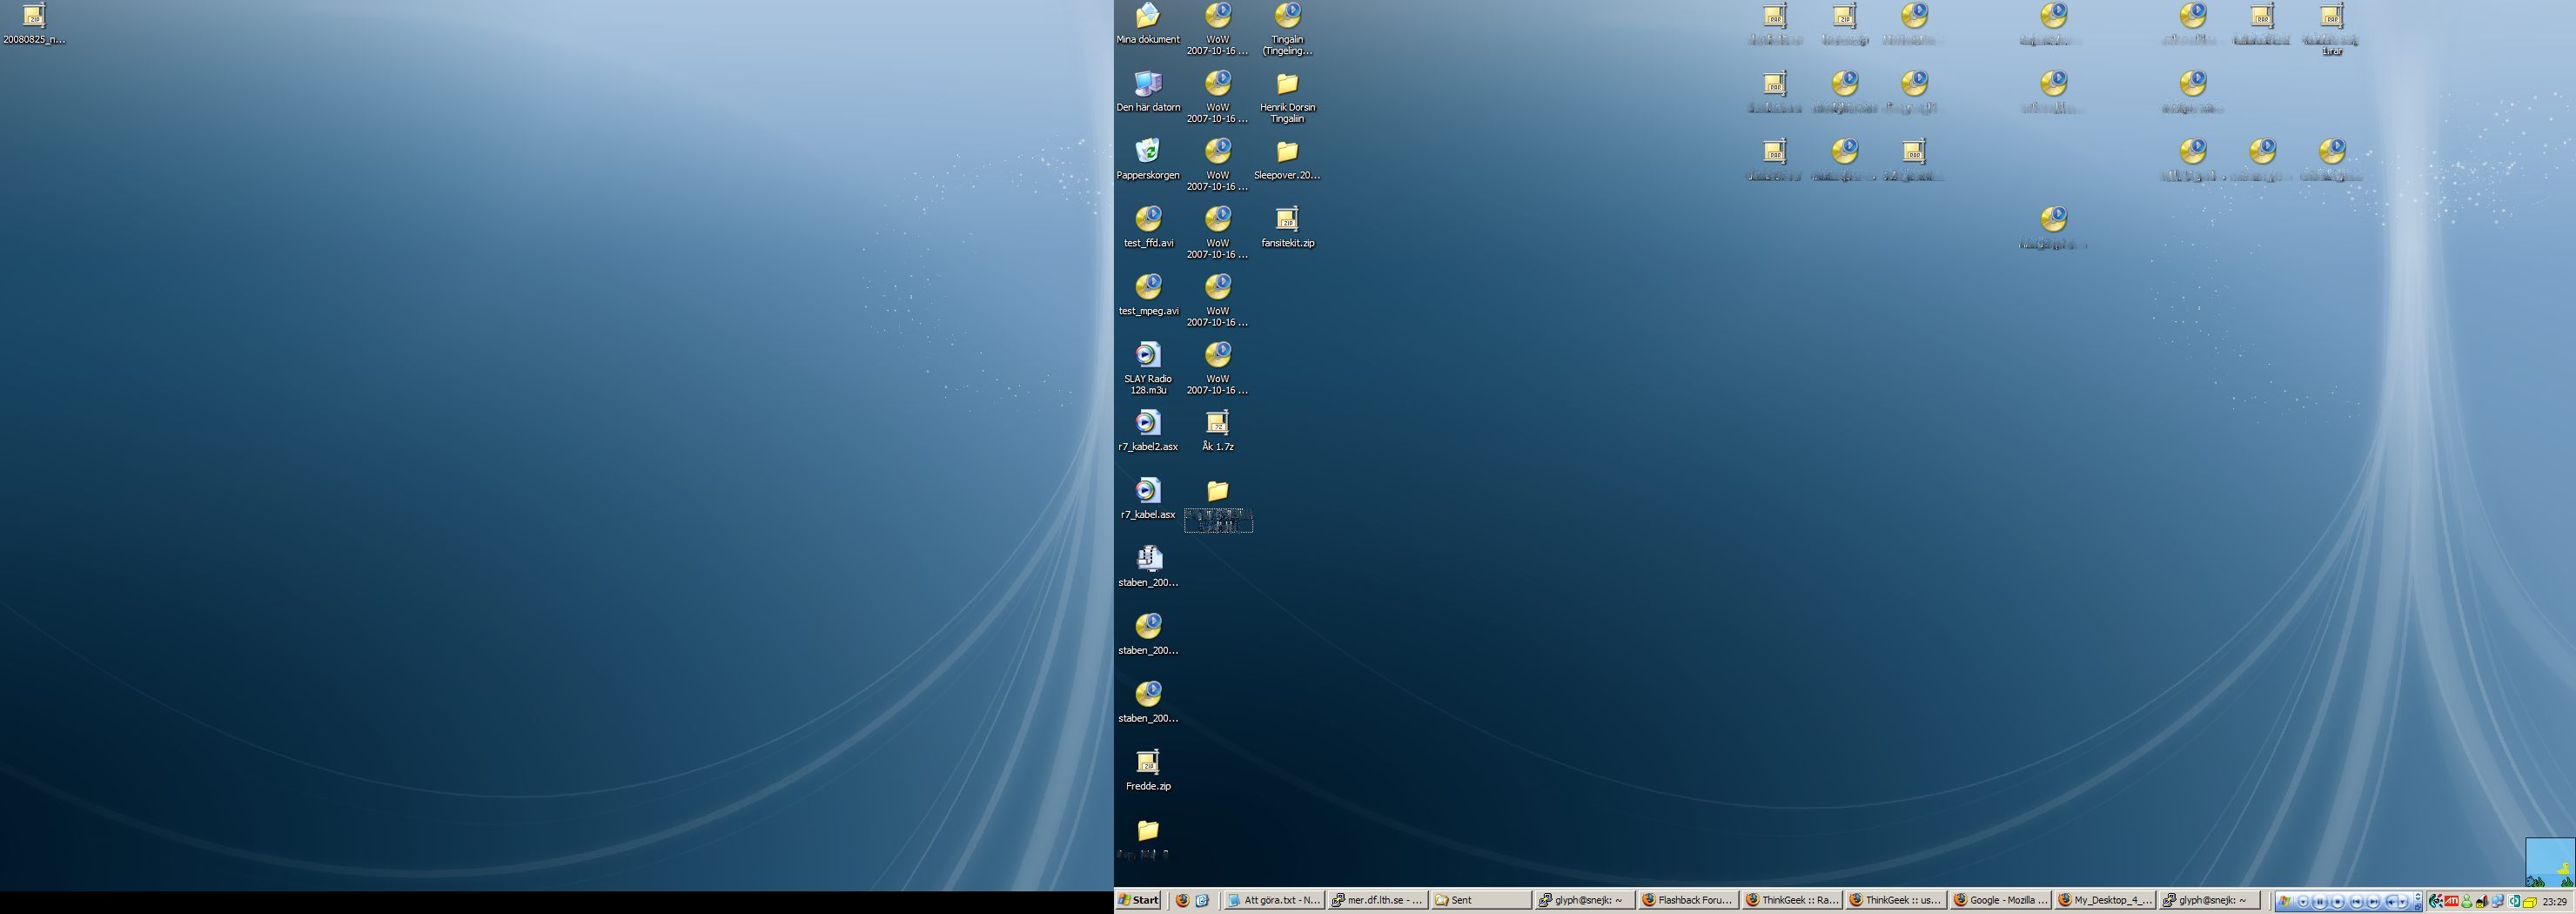Click the mailbox tray icon
The height and width of the screenshot is (914, 2576).
coord(2482,902)
